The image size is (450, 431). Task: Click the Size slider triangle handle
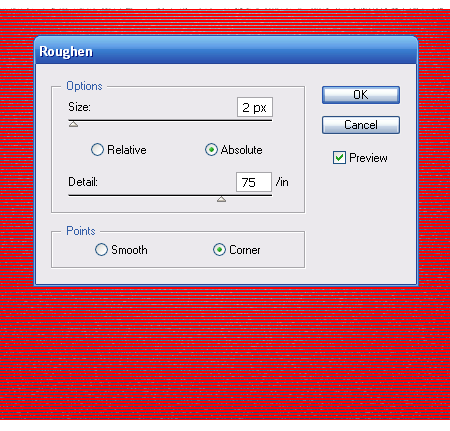pyautogui.click(x=73, y=124)
